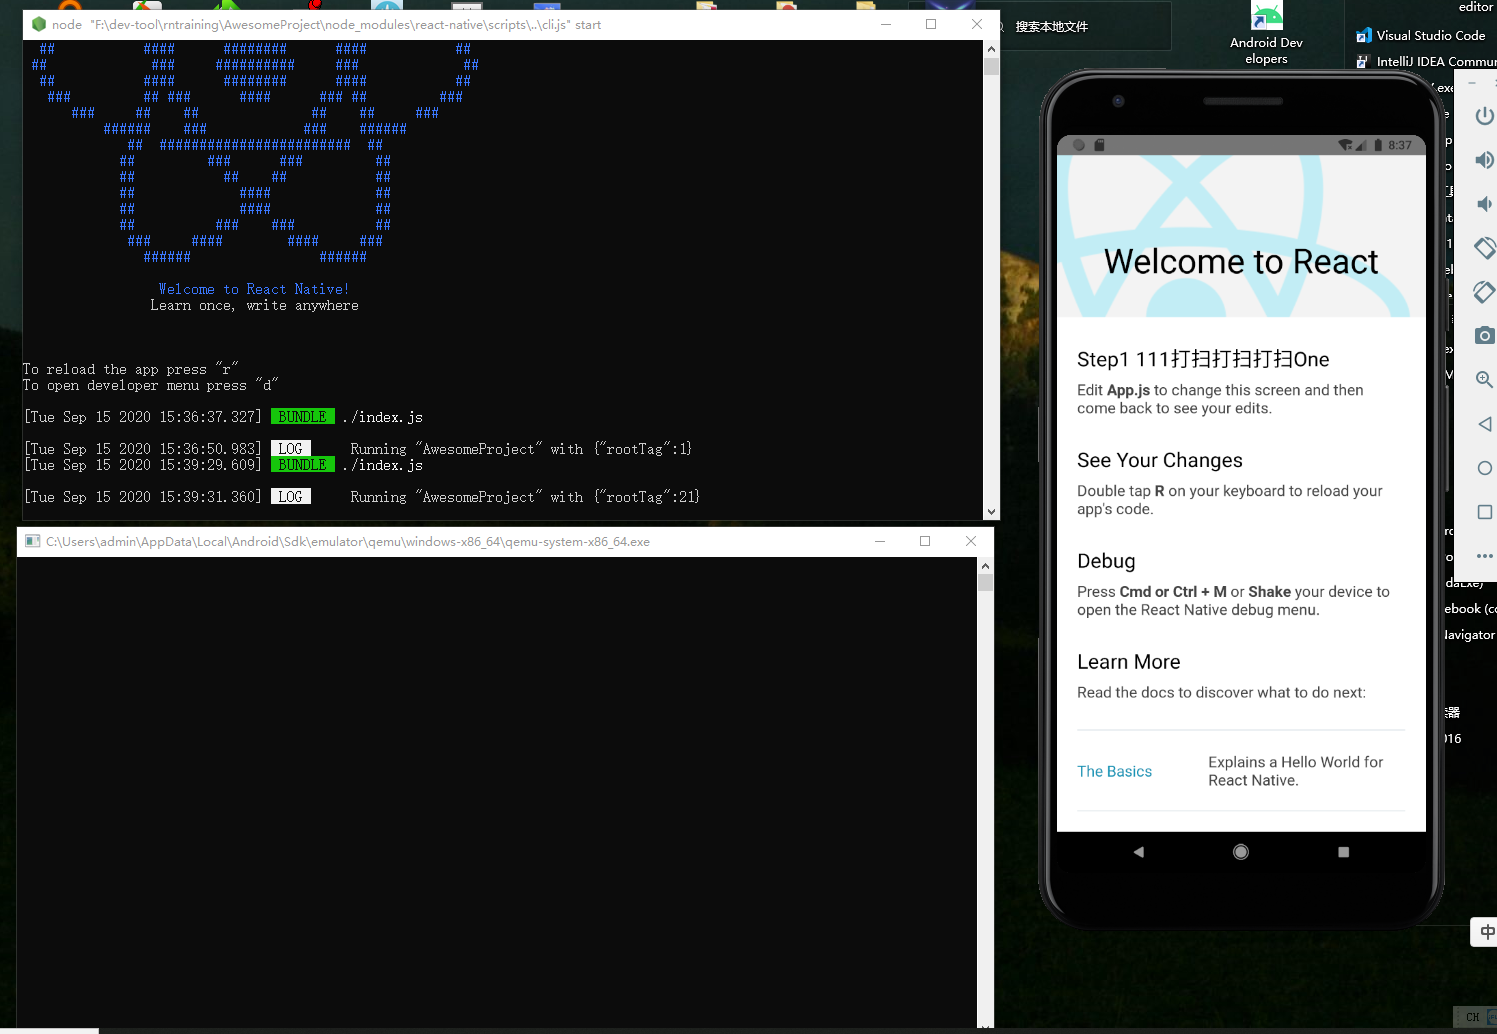The height and width of the screenshot is (1034, 1497).
Task: Click the phone status bar time 8:37
Action: coord(1400,145)
